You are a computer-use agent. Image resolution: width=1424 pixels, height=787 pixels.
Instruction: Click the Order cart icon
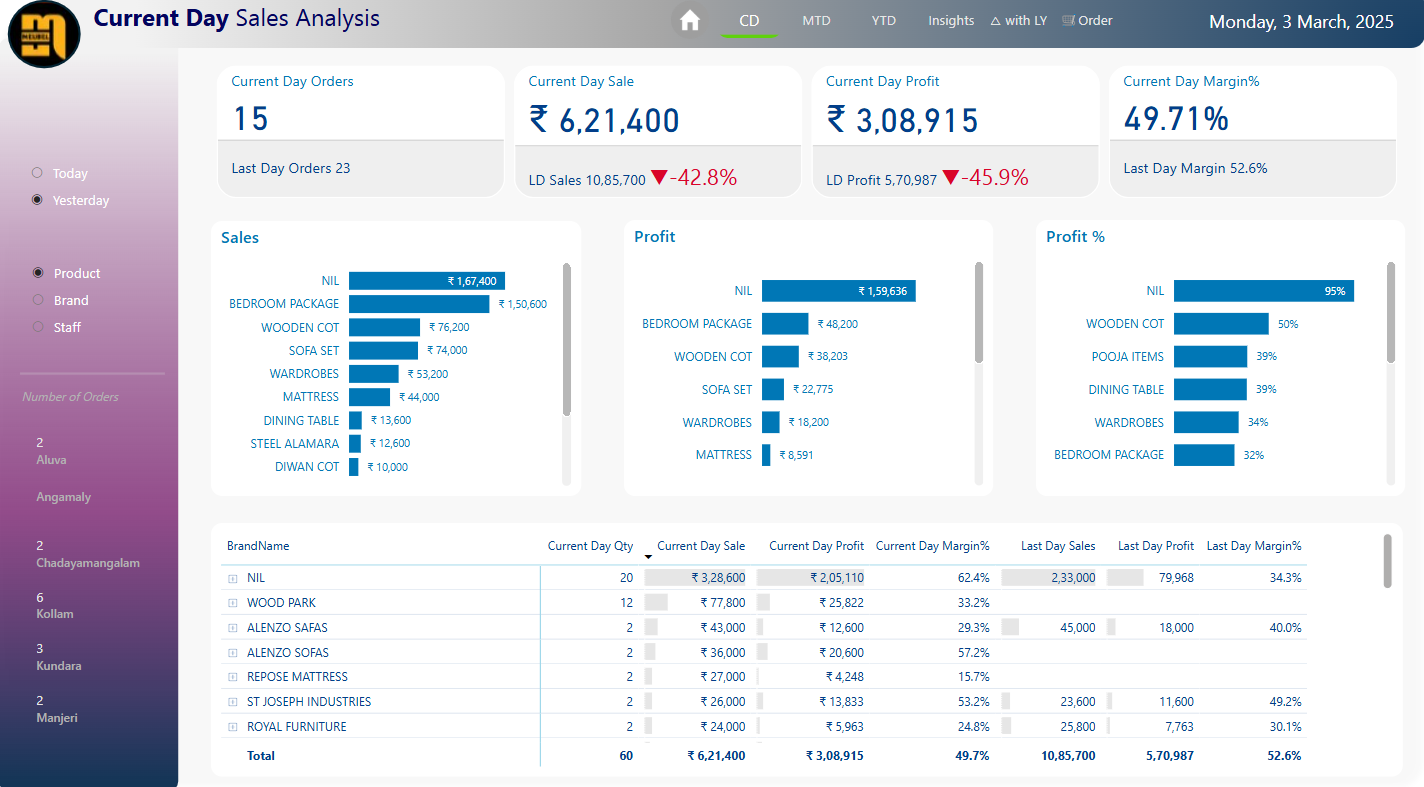[1069, 20]
